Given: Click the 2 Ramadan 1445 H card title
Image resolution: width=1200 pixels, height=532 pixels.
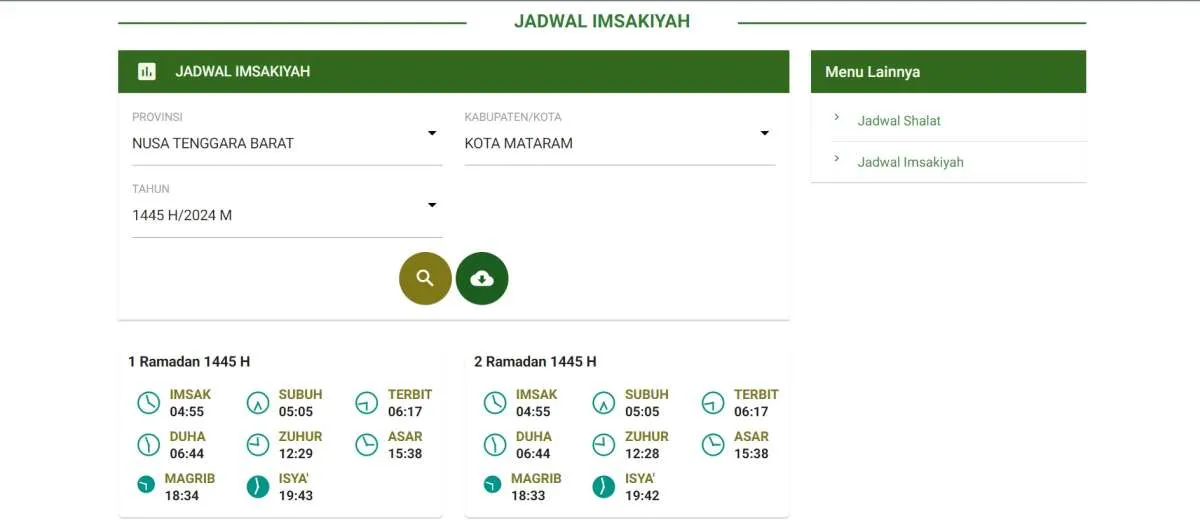Looking at the screenshot, I should [x=535, y=361].
